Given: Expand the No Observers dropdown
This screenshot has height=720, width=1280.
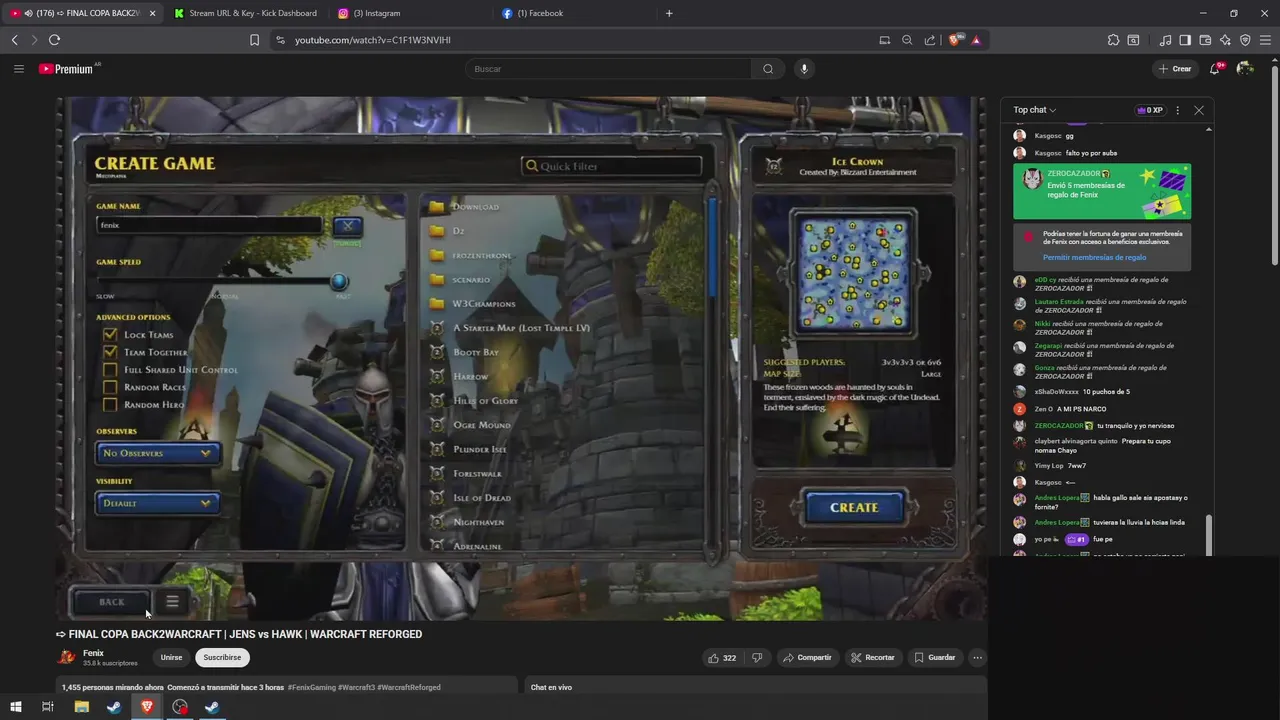Looking at the screenshot, I should tap(157, 453).
